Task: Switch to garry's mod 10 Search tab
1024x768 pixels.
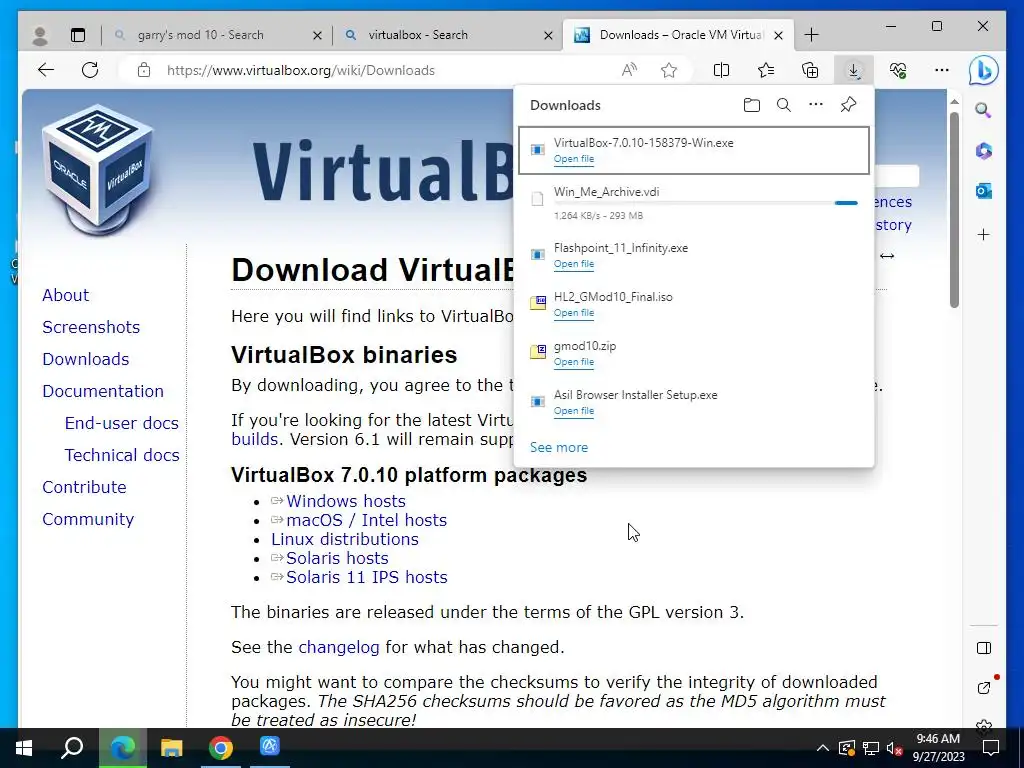Action: point(201,35)
